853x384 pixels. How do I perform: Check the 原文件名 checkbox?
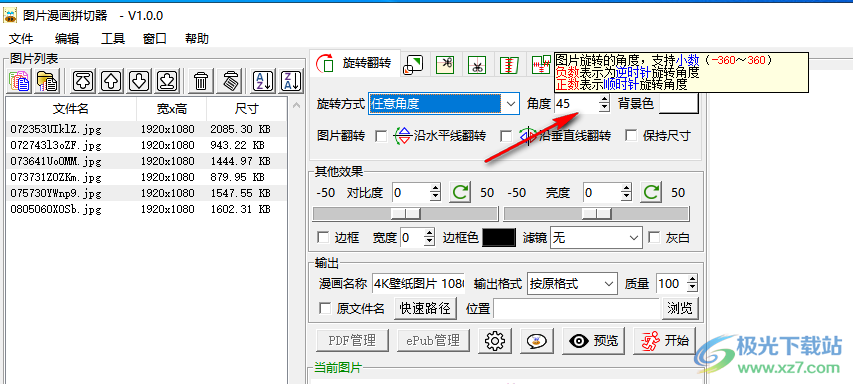(x=325, y=308)
